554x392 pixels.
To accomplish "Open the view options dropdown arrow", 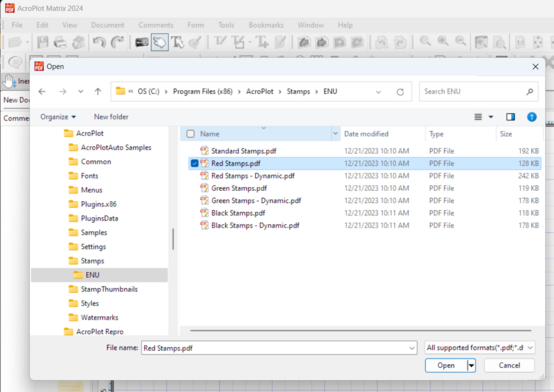I will pos(491,117).
